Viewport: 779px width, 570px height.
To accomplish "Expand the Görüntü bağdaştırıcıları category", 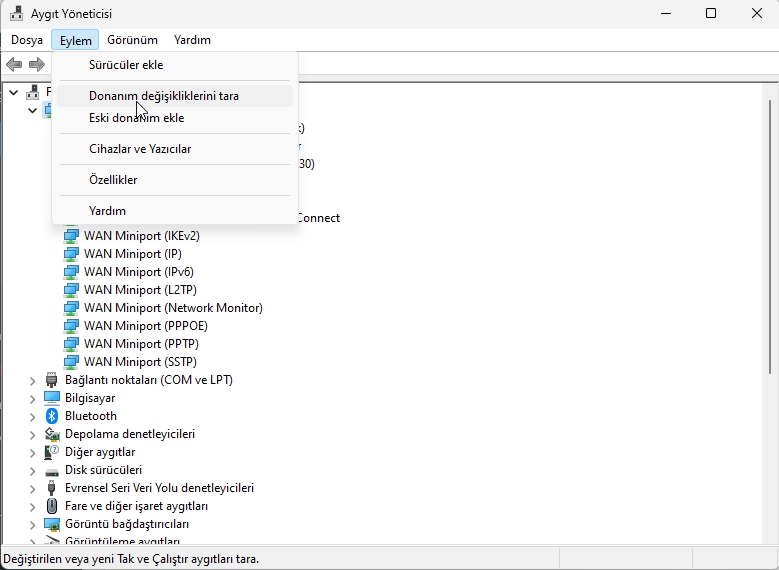I will click(32, 525).
